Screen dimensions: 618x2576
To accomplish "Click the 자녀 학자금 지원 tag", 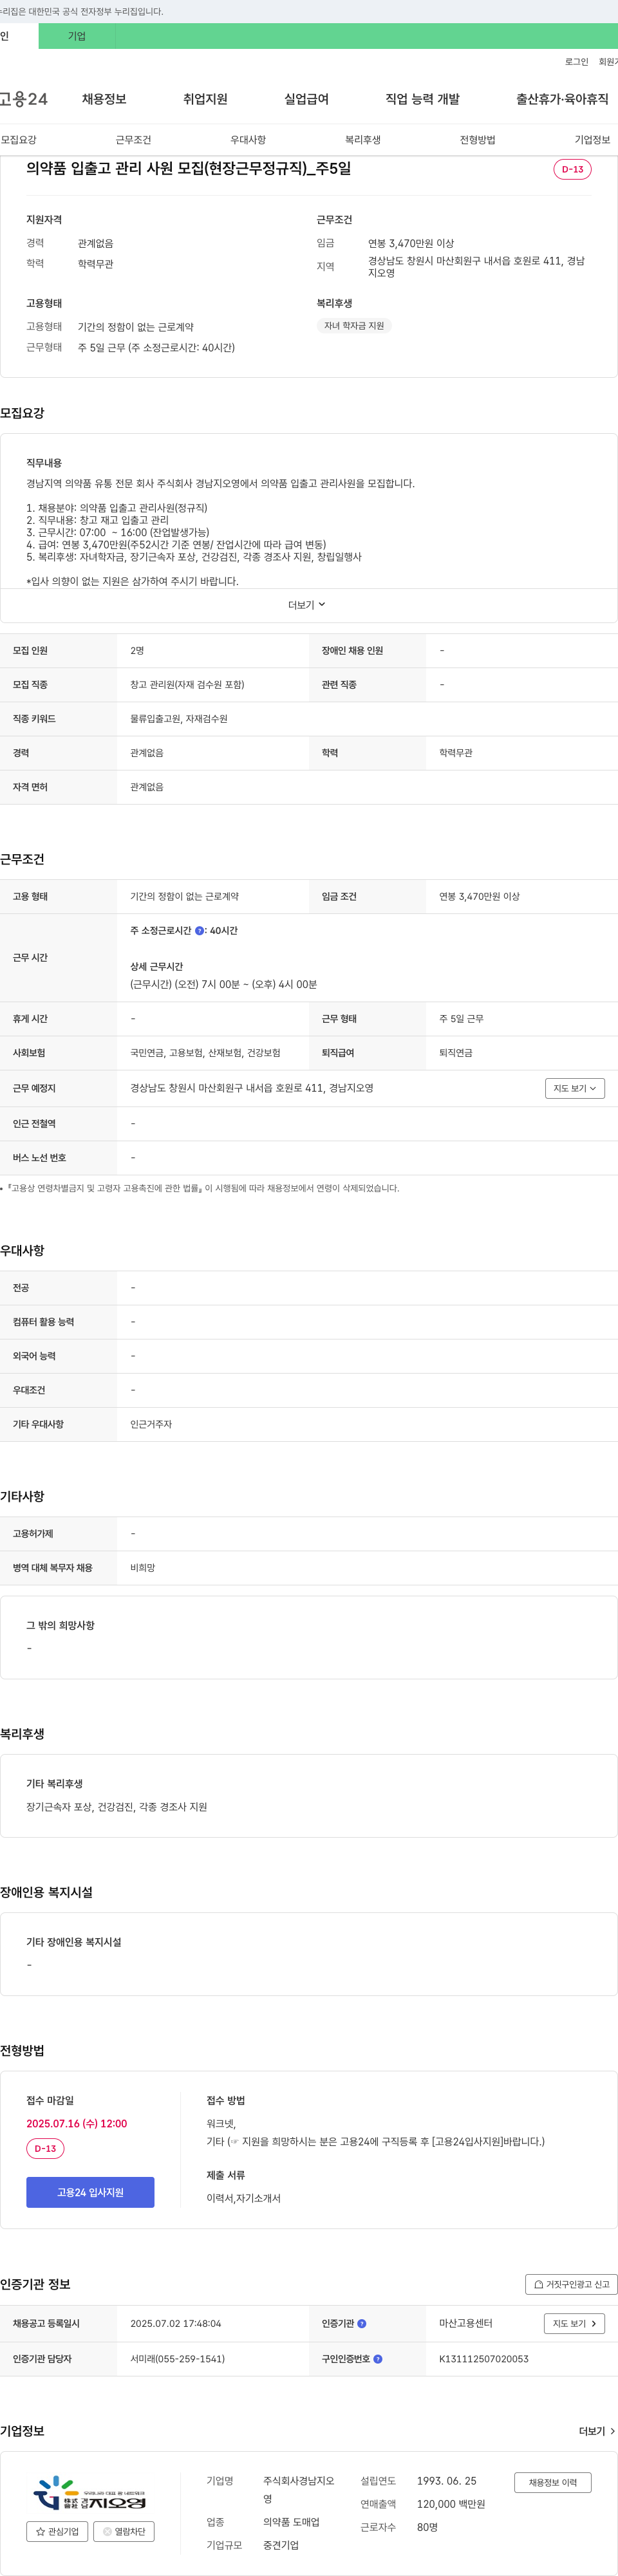I will point(354,326).
